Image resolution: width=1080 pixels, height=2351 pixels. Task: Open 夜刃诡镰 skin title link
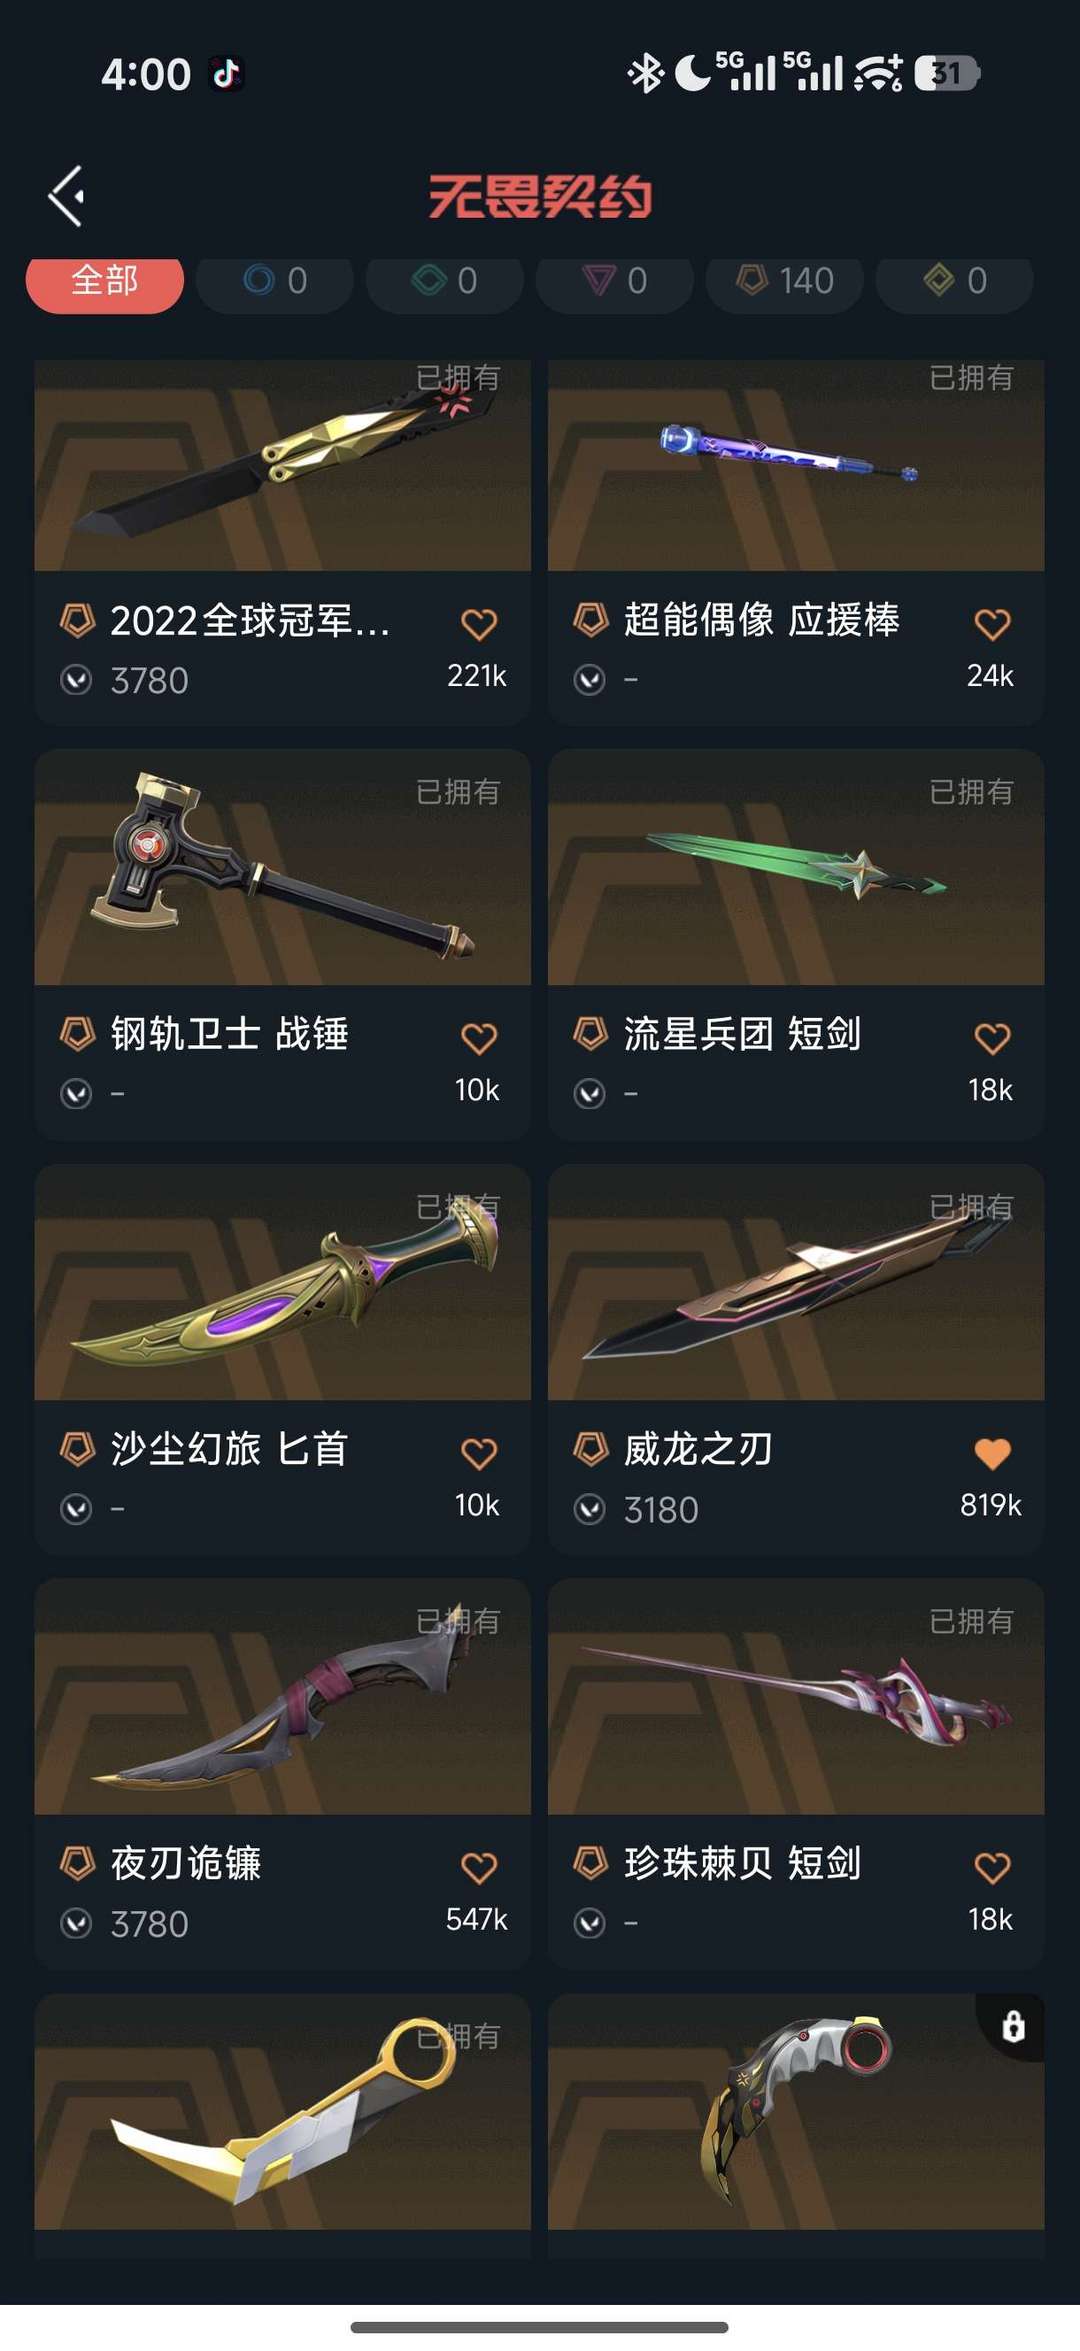click(186, 1863)
